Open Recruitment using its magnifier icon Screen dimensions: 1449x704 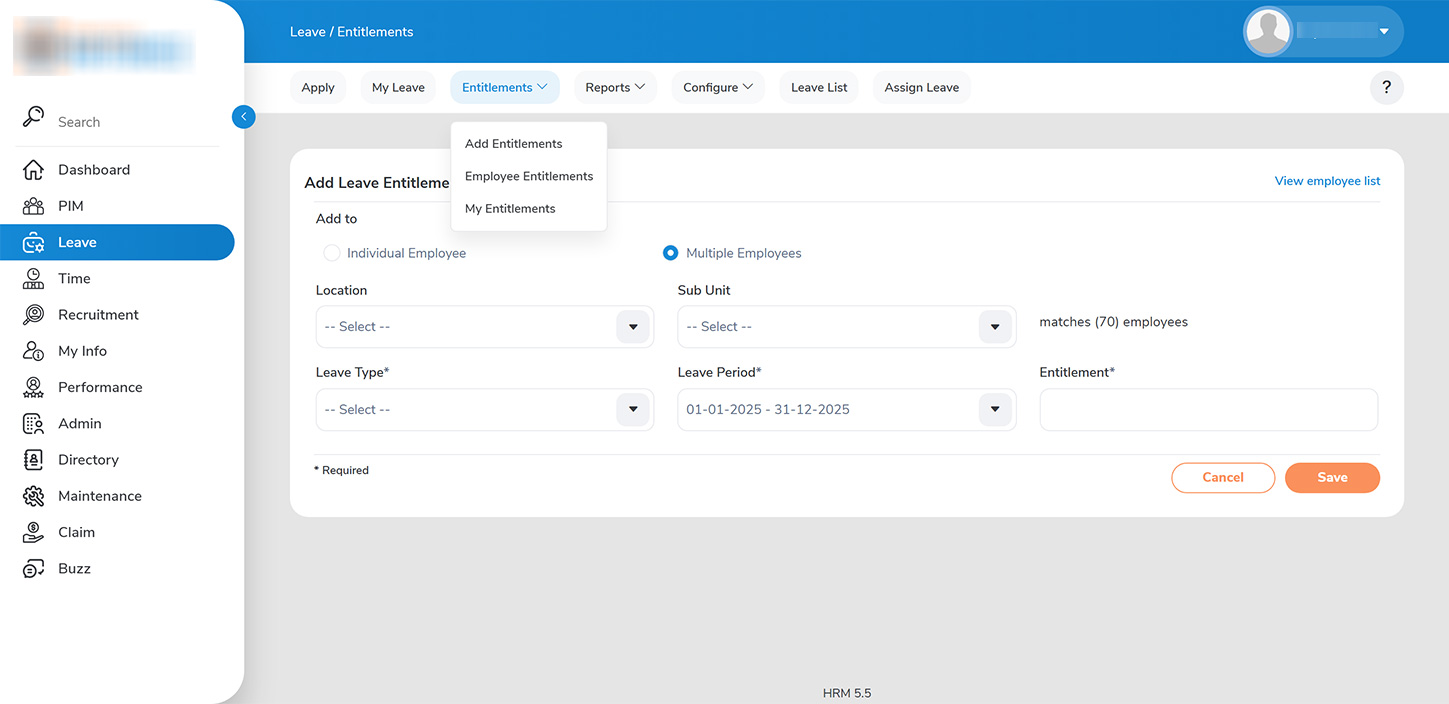[33, 315]
